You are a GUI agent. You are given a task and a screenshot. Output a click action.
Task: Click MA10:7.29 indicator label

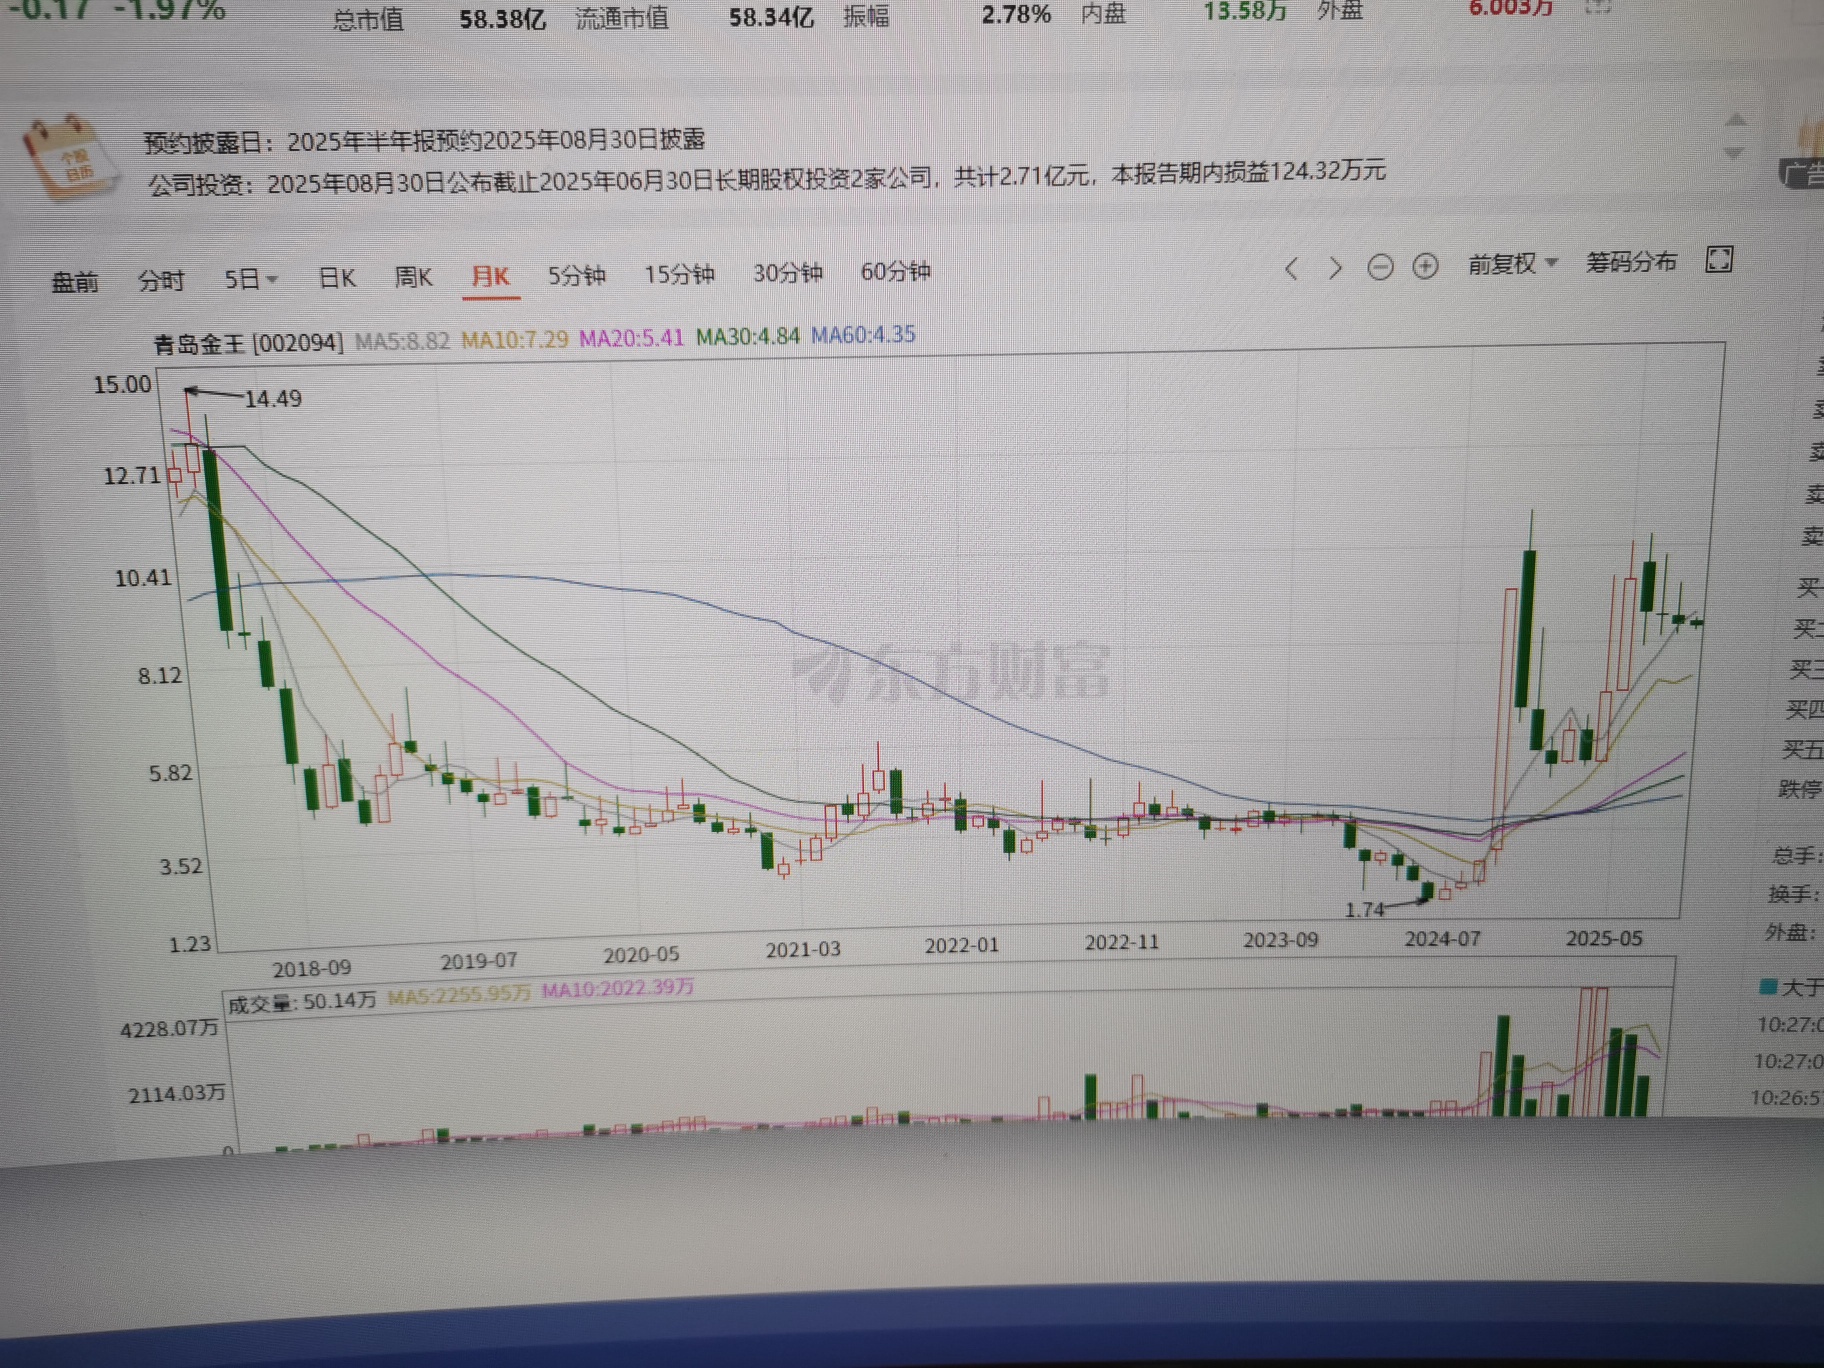(514, 339)
